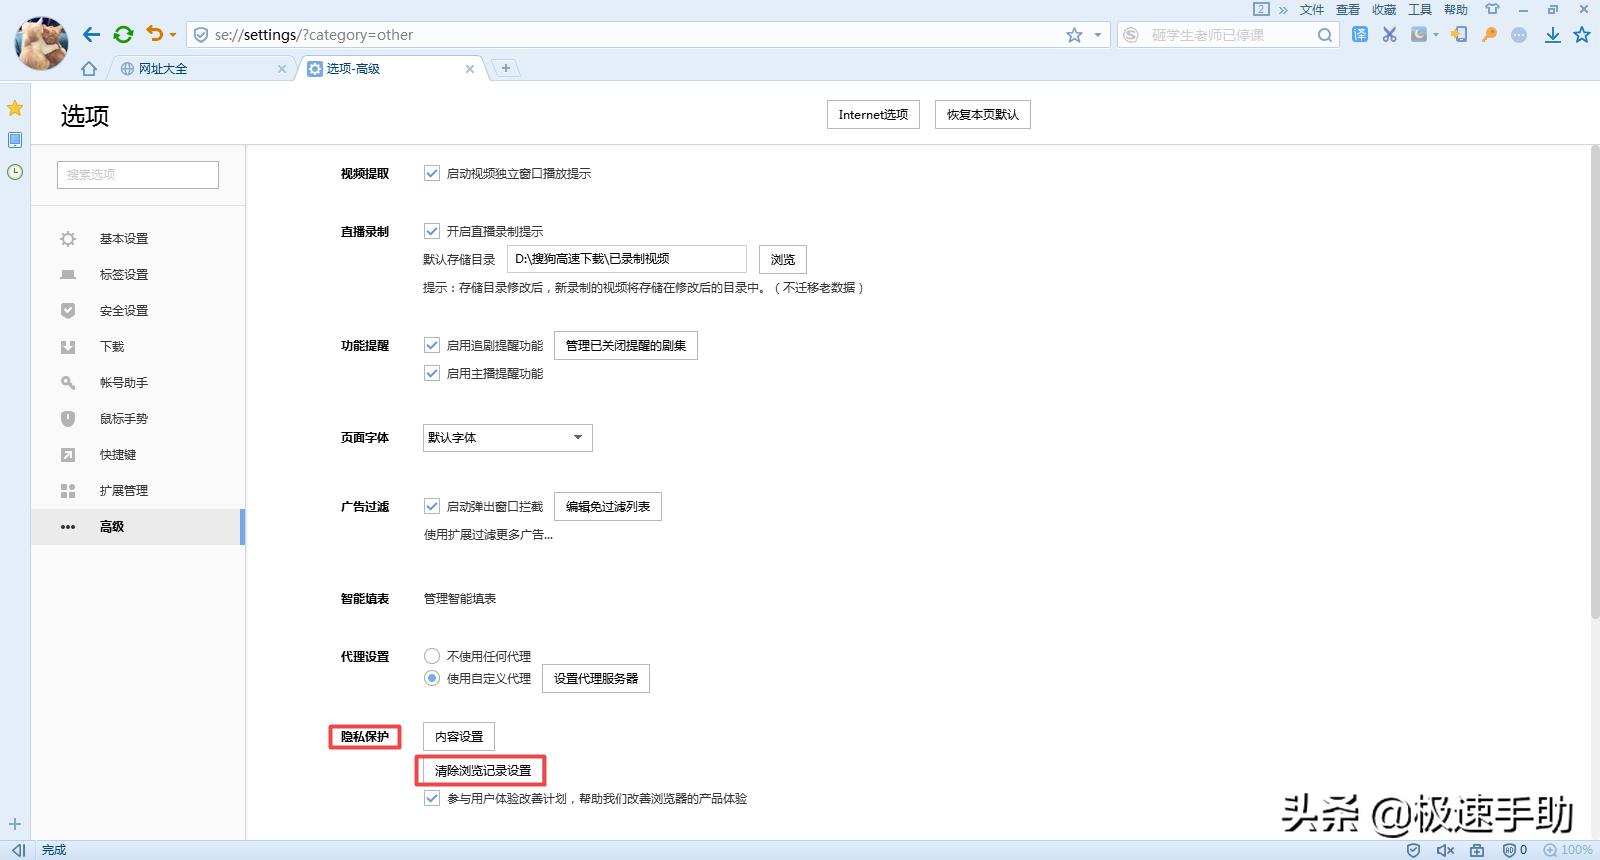Open more toolbar extensions icon
Screen dimensions: 1600x860
coord(1519,35)
